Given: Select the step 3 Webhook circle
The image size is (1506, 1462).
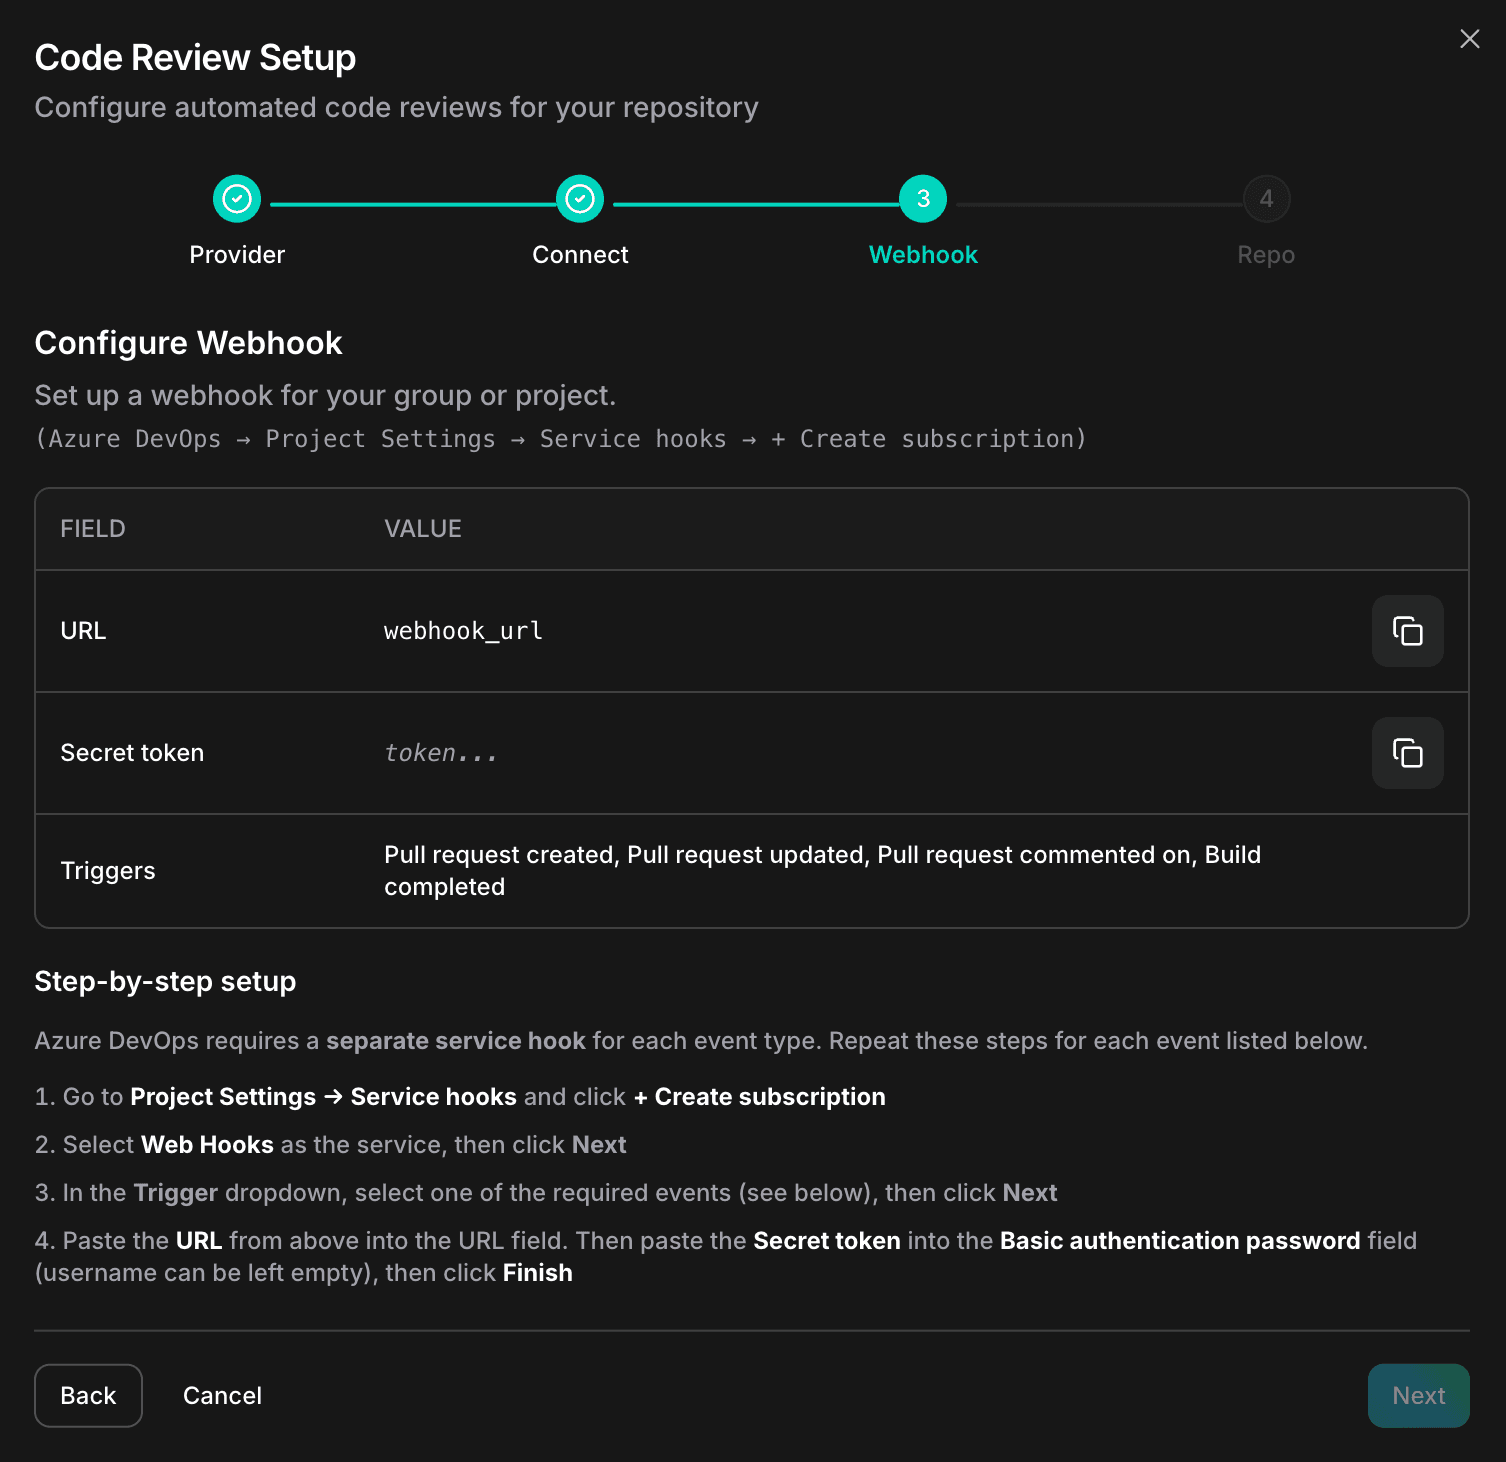Looking at the screenshot, I should 922,198.
